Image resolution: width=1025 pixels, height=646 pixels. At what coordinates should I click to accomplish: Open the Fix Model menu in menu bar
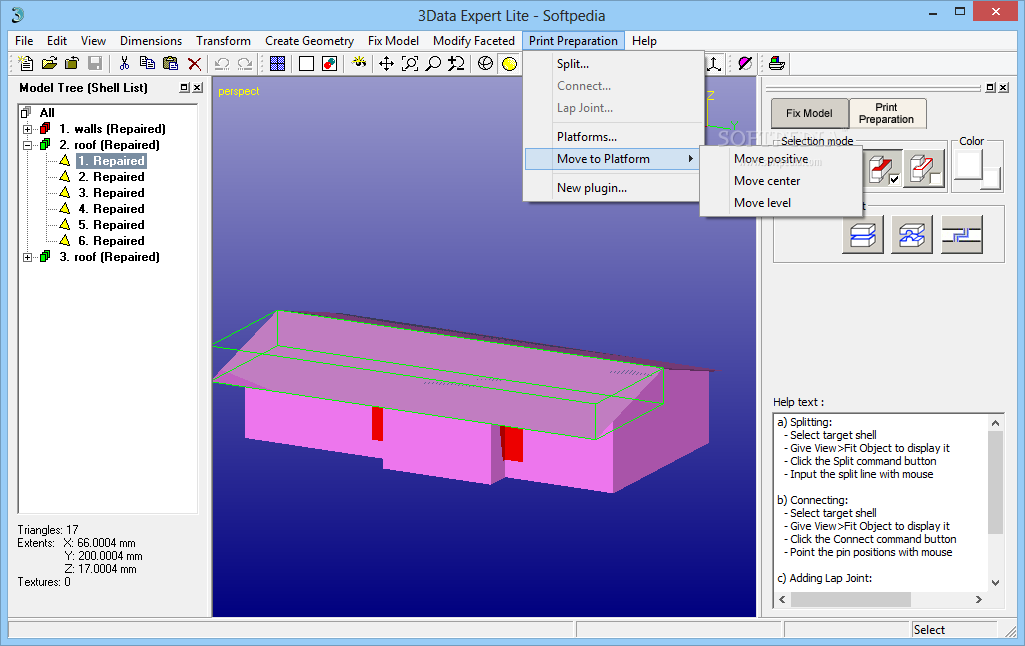394,41
